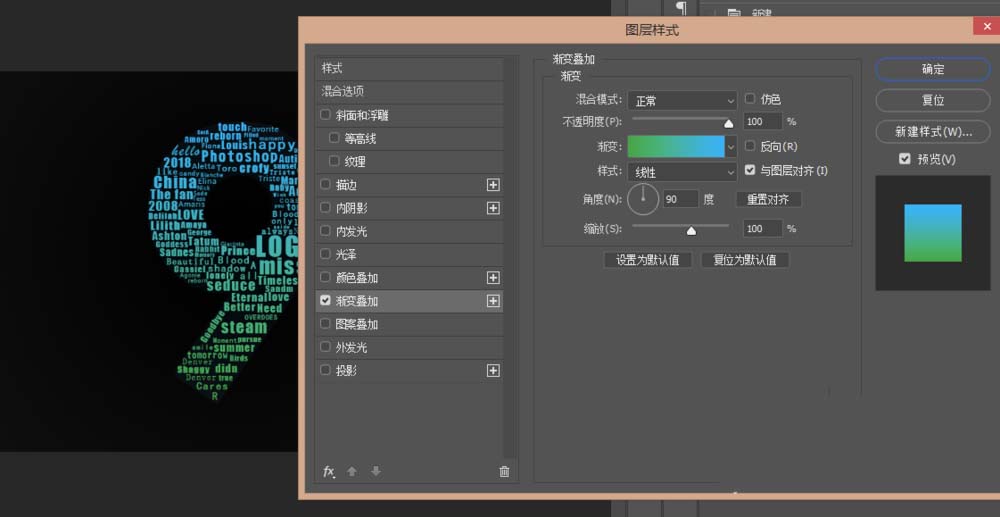Enable the 描边 checkbox
1000x517 pixels.
325,184
